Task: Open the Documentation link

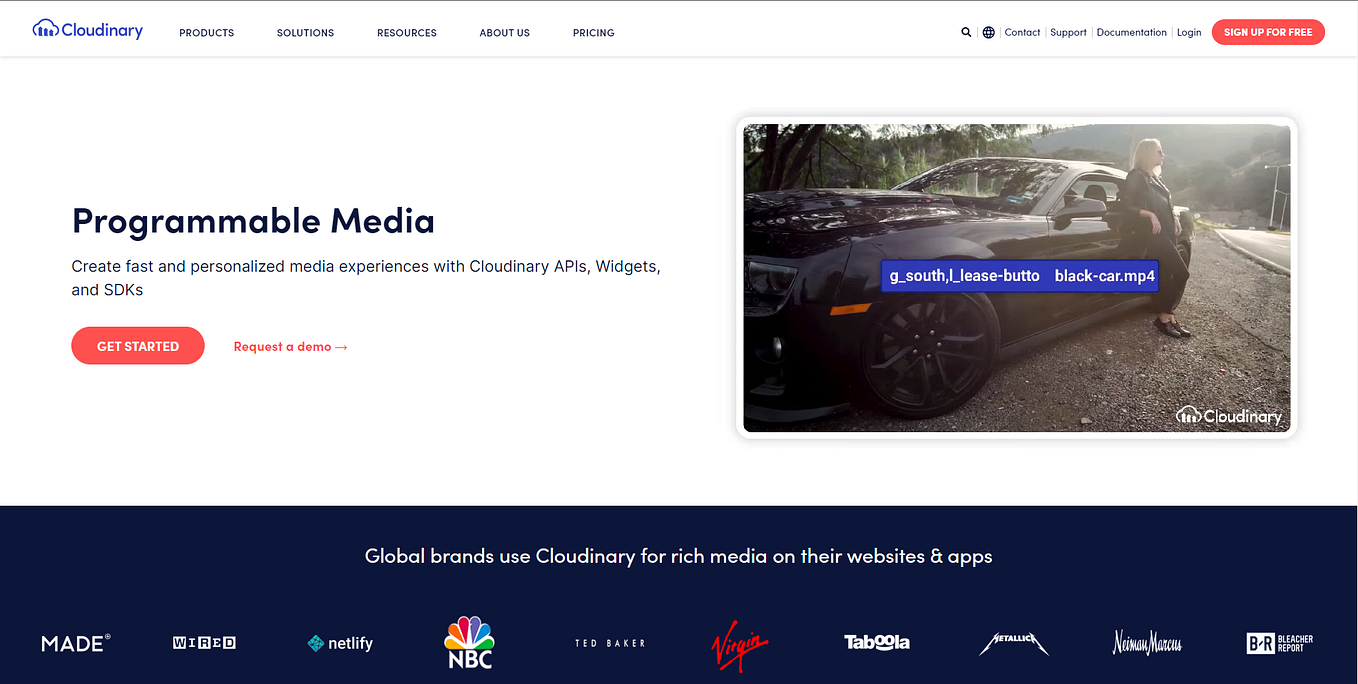Action: click(x=1132, y=32)
